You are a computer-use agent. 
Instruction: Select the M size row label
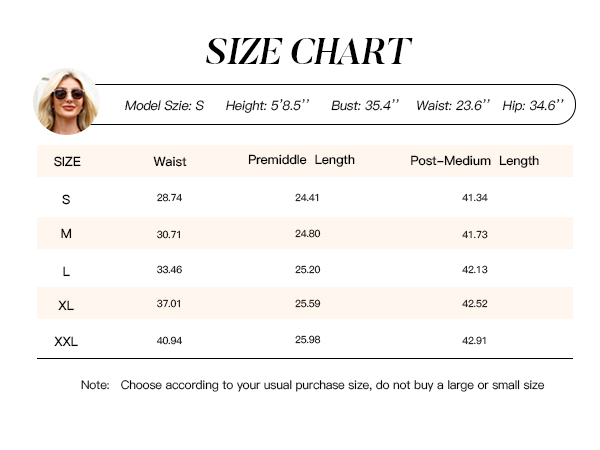66,233
